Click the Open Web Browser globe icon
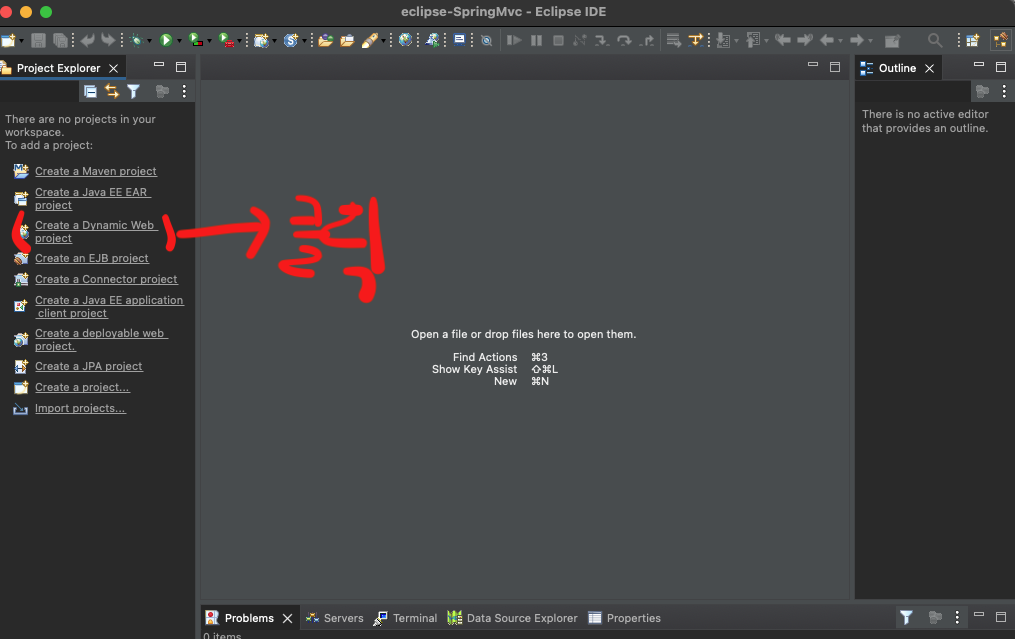 [405, 40]
